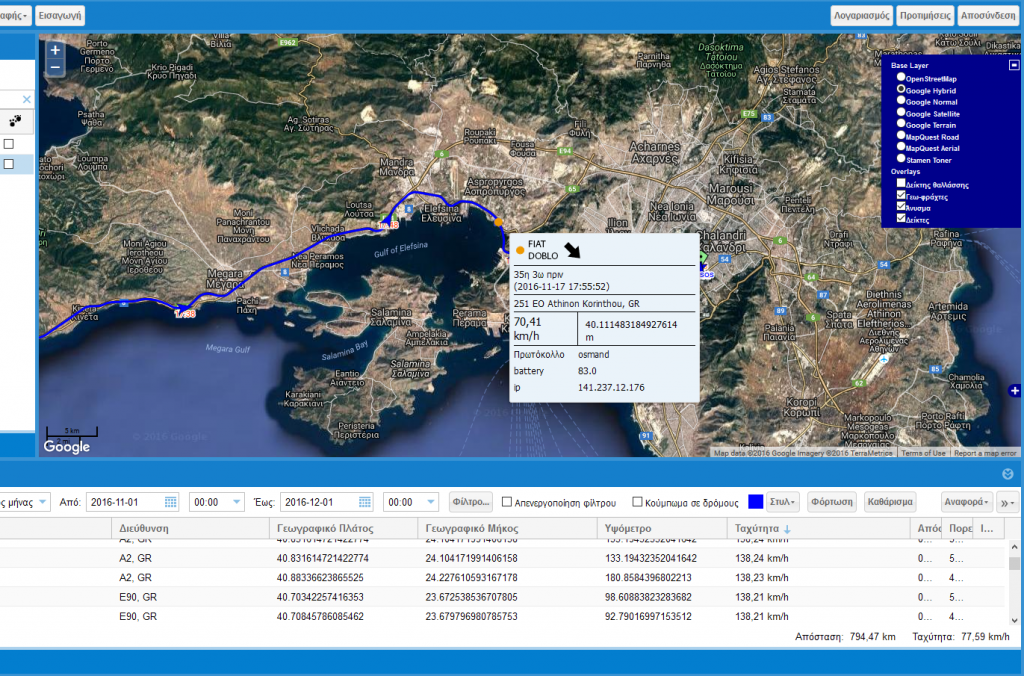The height and width of the screenshot is (676, 1024).
Task: Click the table scrollbar up arrow
Action: coord(1014,546)
